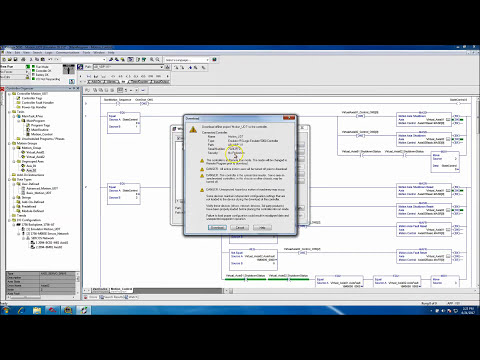Image resolution: width=480 pixels, height=360 pixels.
Task: Select Basic_Motion_UDT data type
Action: coord(39,193)
